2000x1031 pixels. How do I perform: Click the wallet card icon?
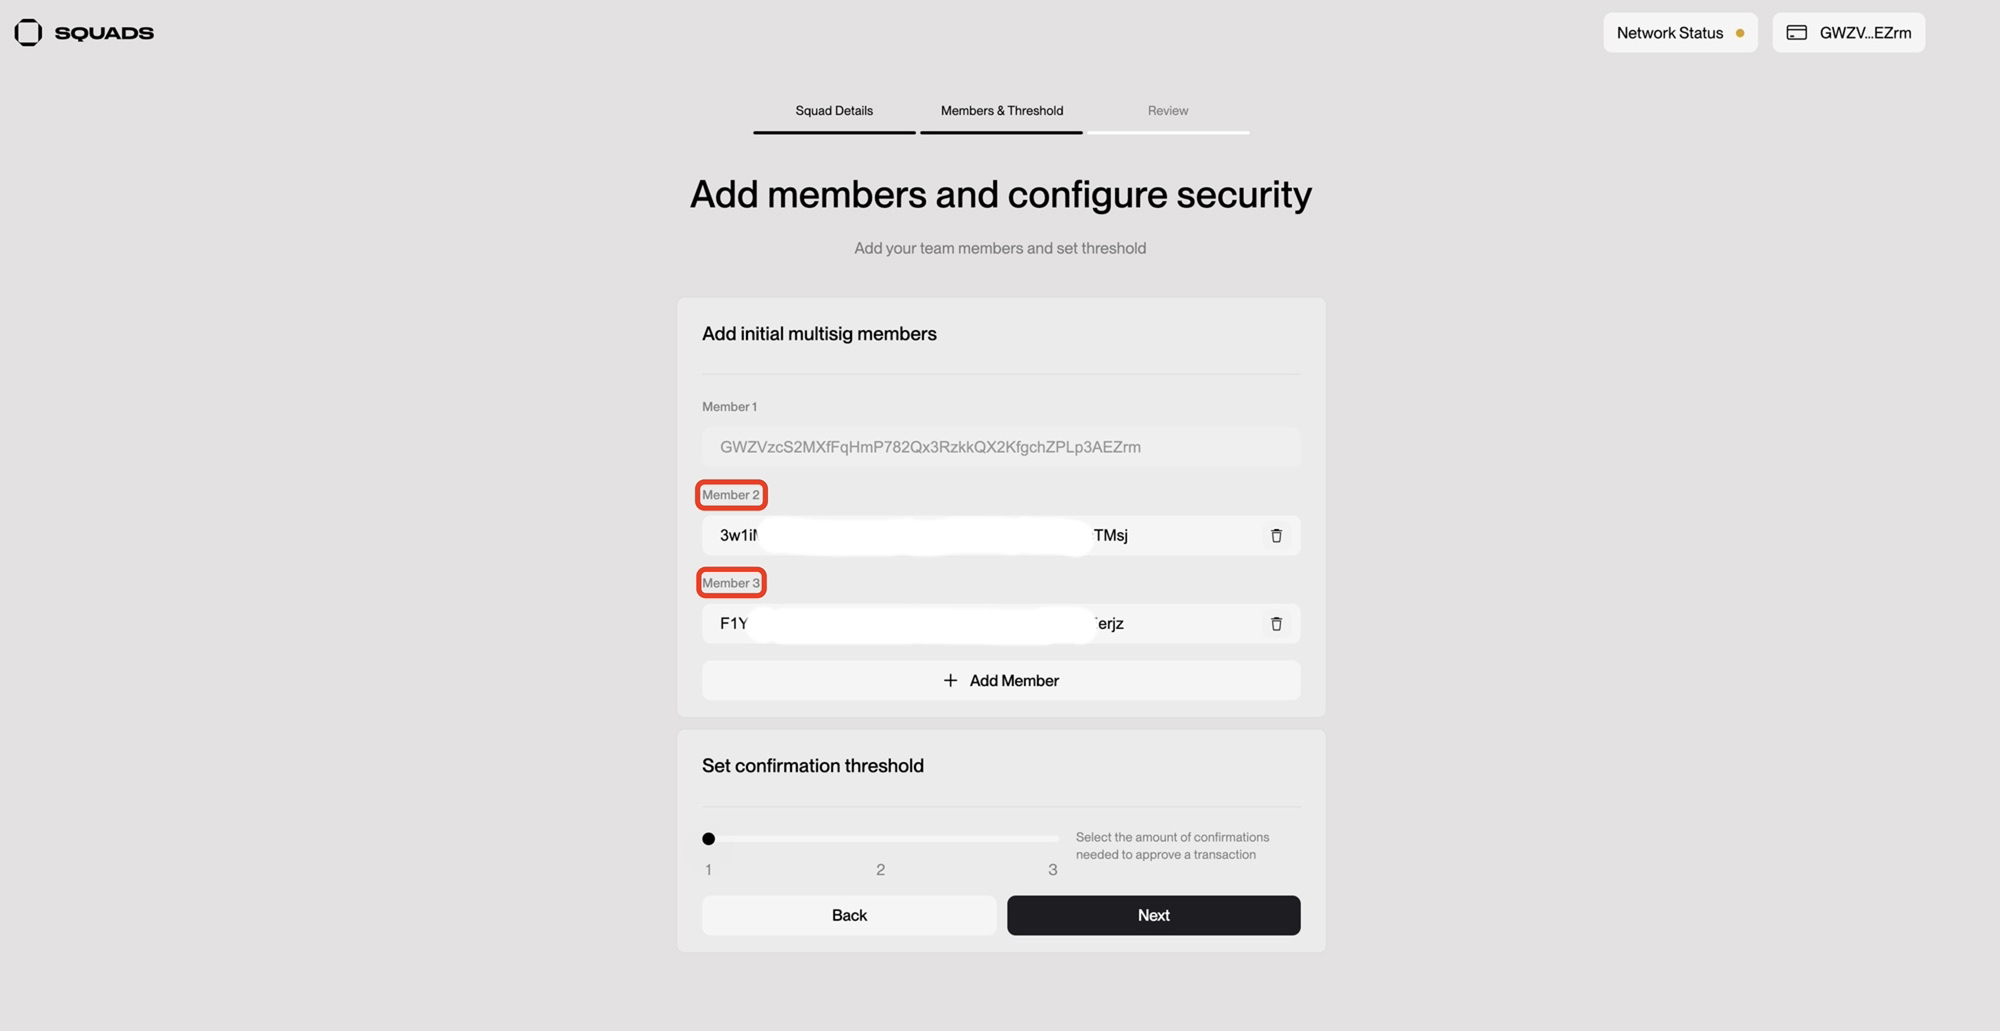point(1796,33)
